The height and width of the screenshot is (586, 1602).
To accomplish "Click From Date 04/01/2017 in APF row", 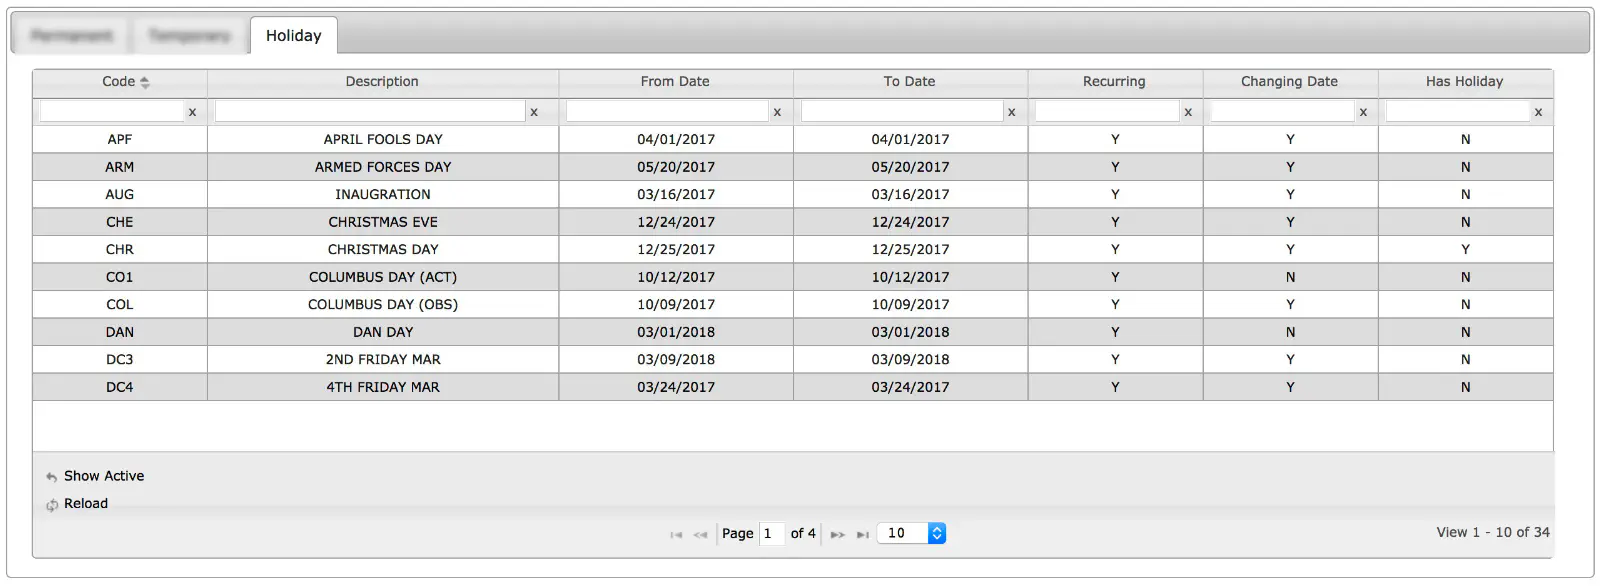I will [x=676, y=139].
